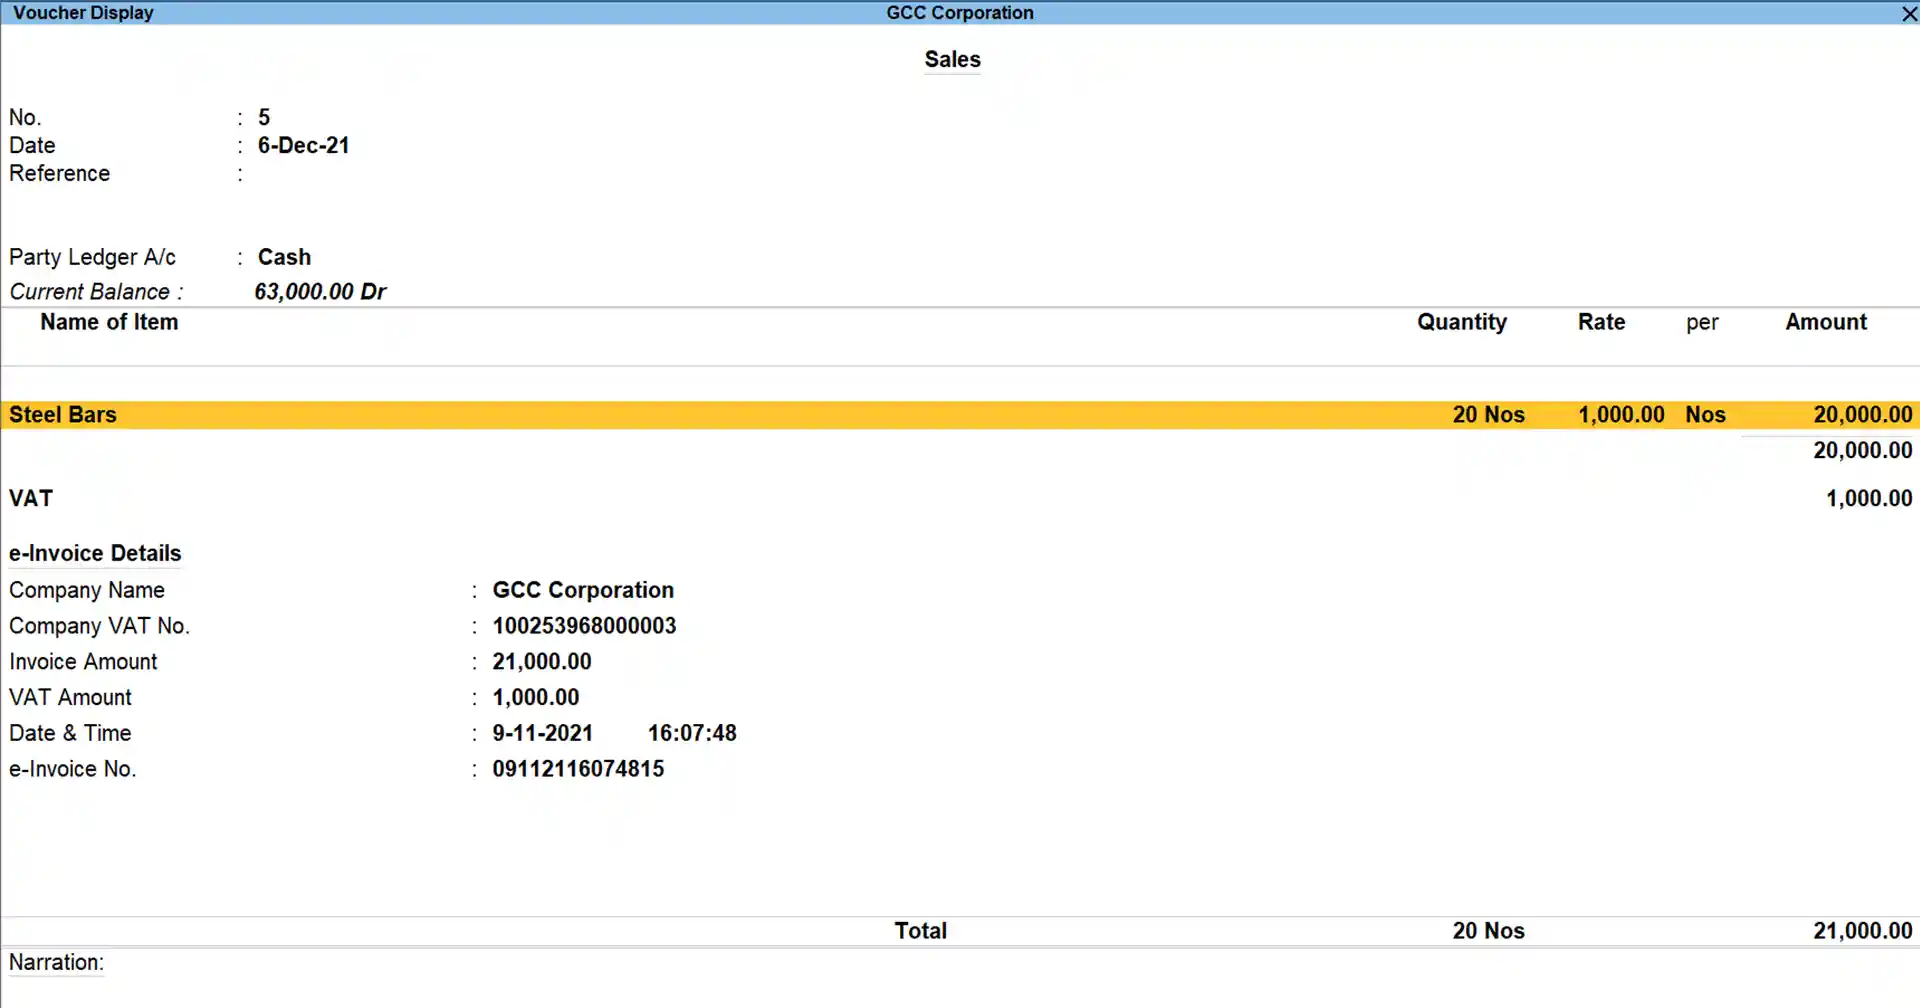Click the Rate column header
Image resolution: width=1920 pixels, height=1008 pixels.
(x=1600, y=322)
